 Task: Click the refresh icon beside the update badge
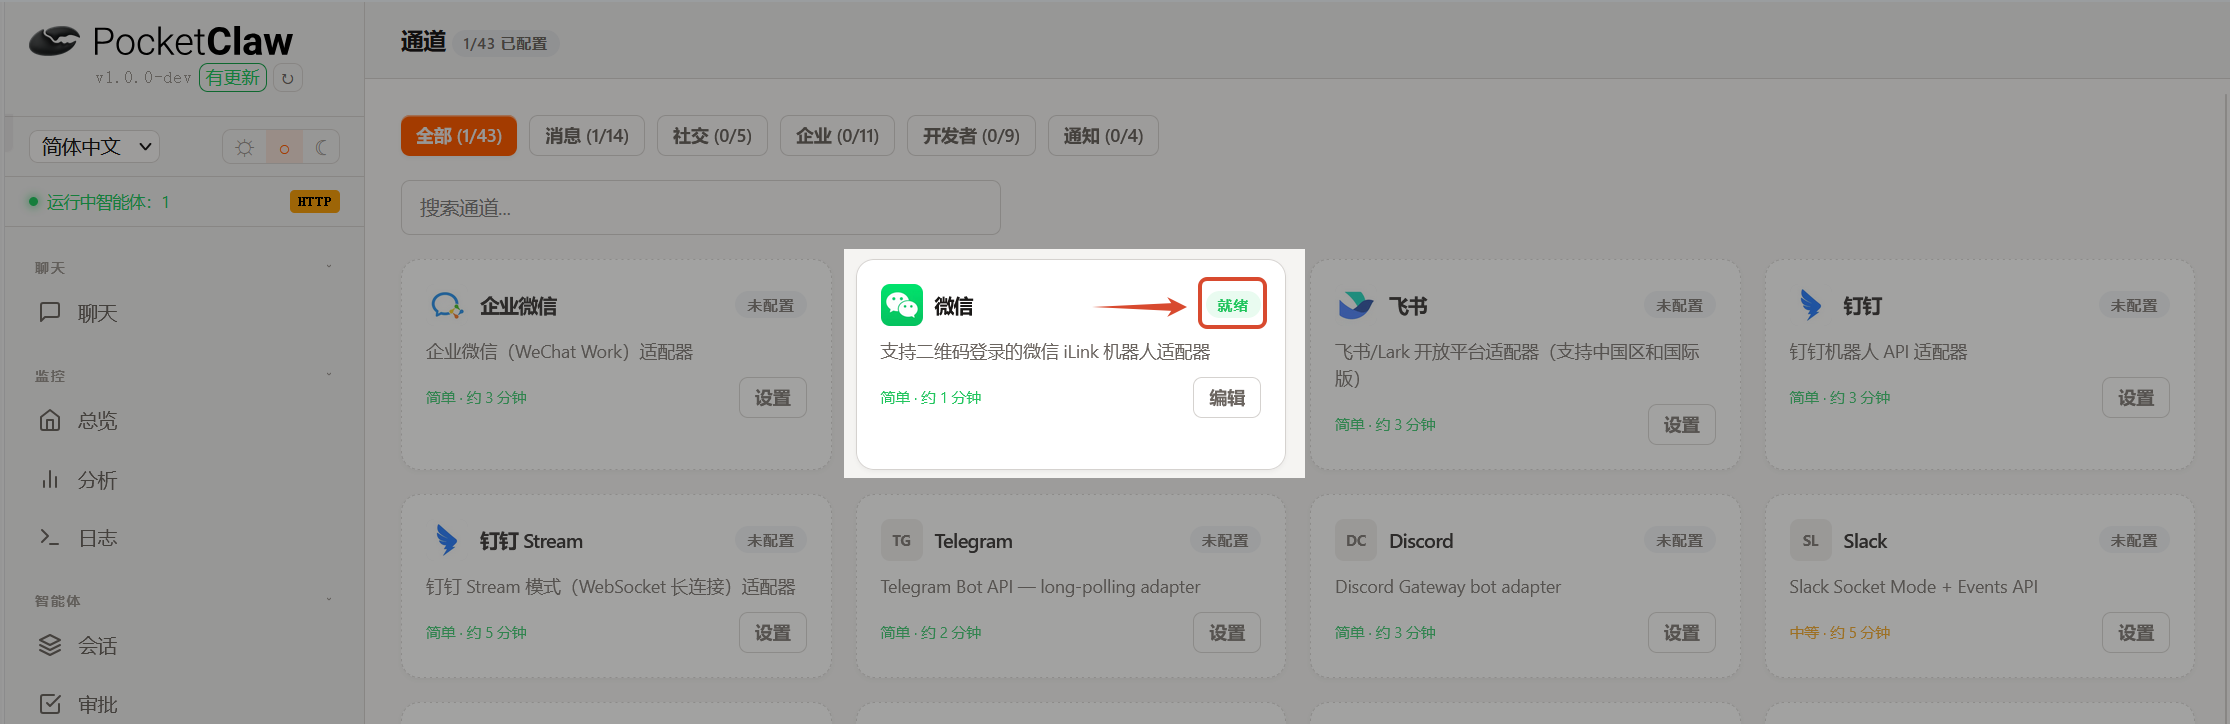click(x=288, y=78)
